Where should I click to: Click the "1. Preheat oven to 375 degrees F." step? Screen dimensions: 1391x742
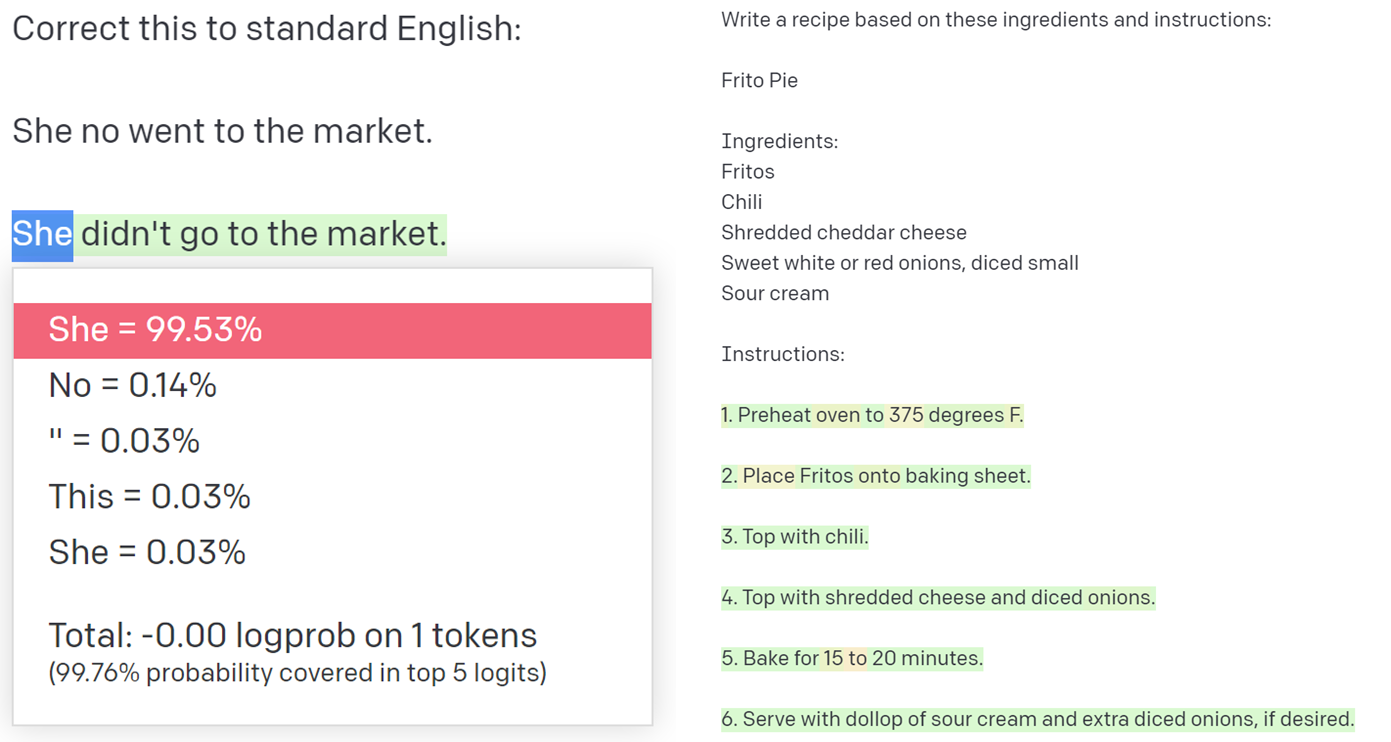(872, 415)
